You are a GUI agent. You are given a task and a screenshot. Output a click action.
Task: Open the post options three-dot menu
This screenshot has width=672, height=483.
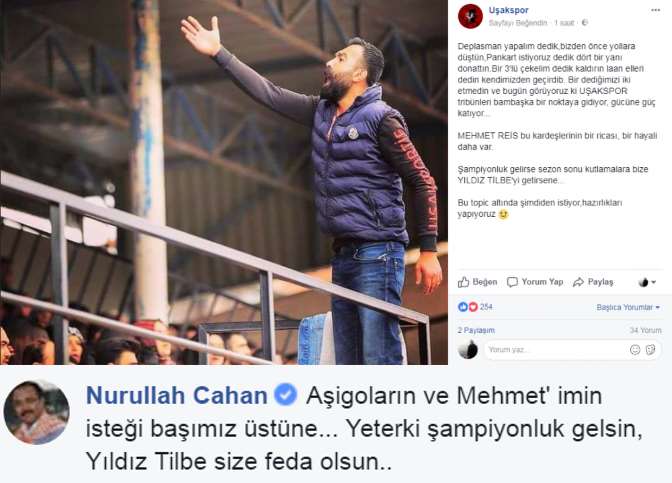(655, 10)
